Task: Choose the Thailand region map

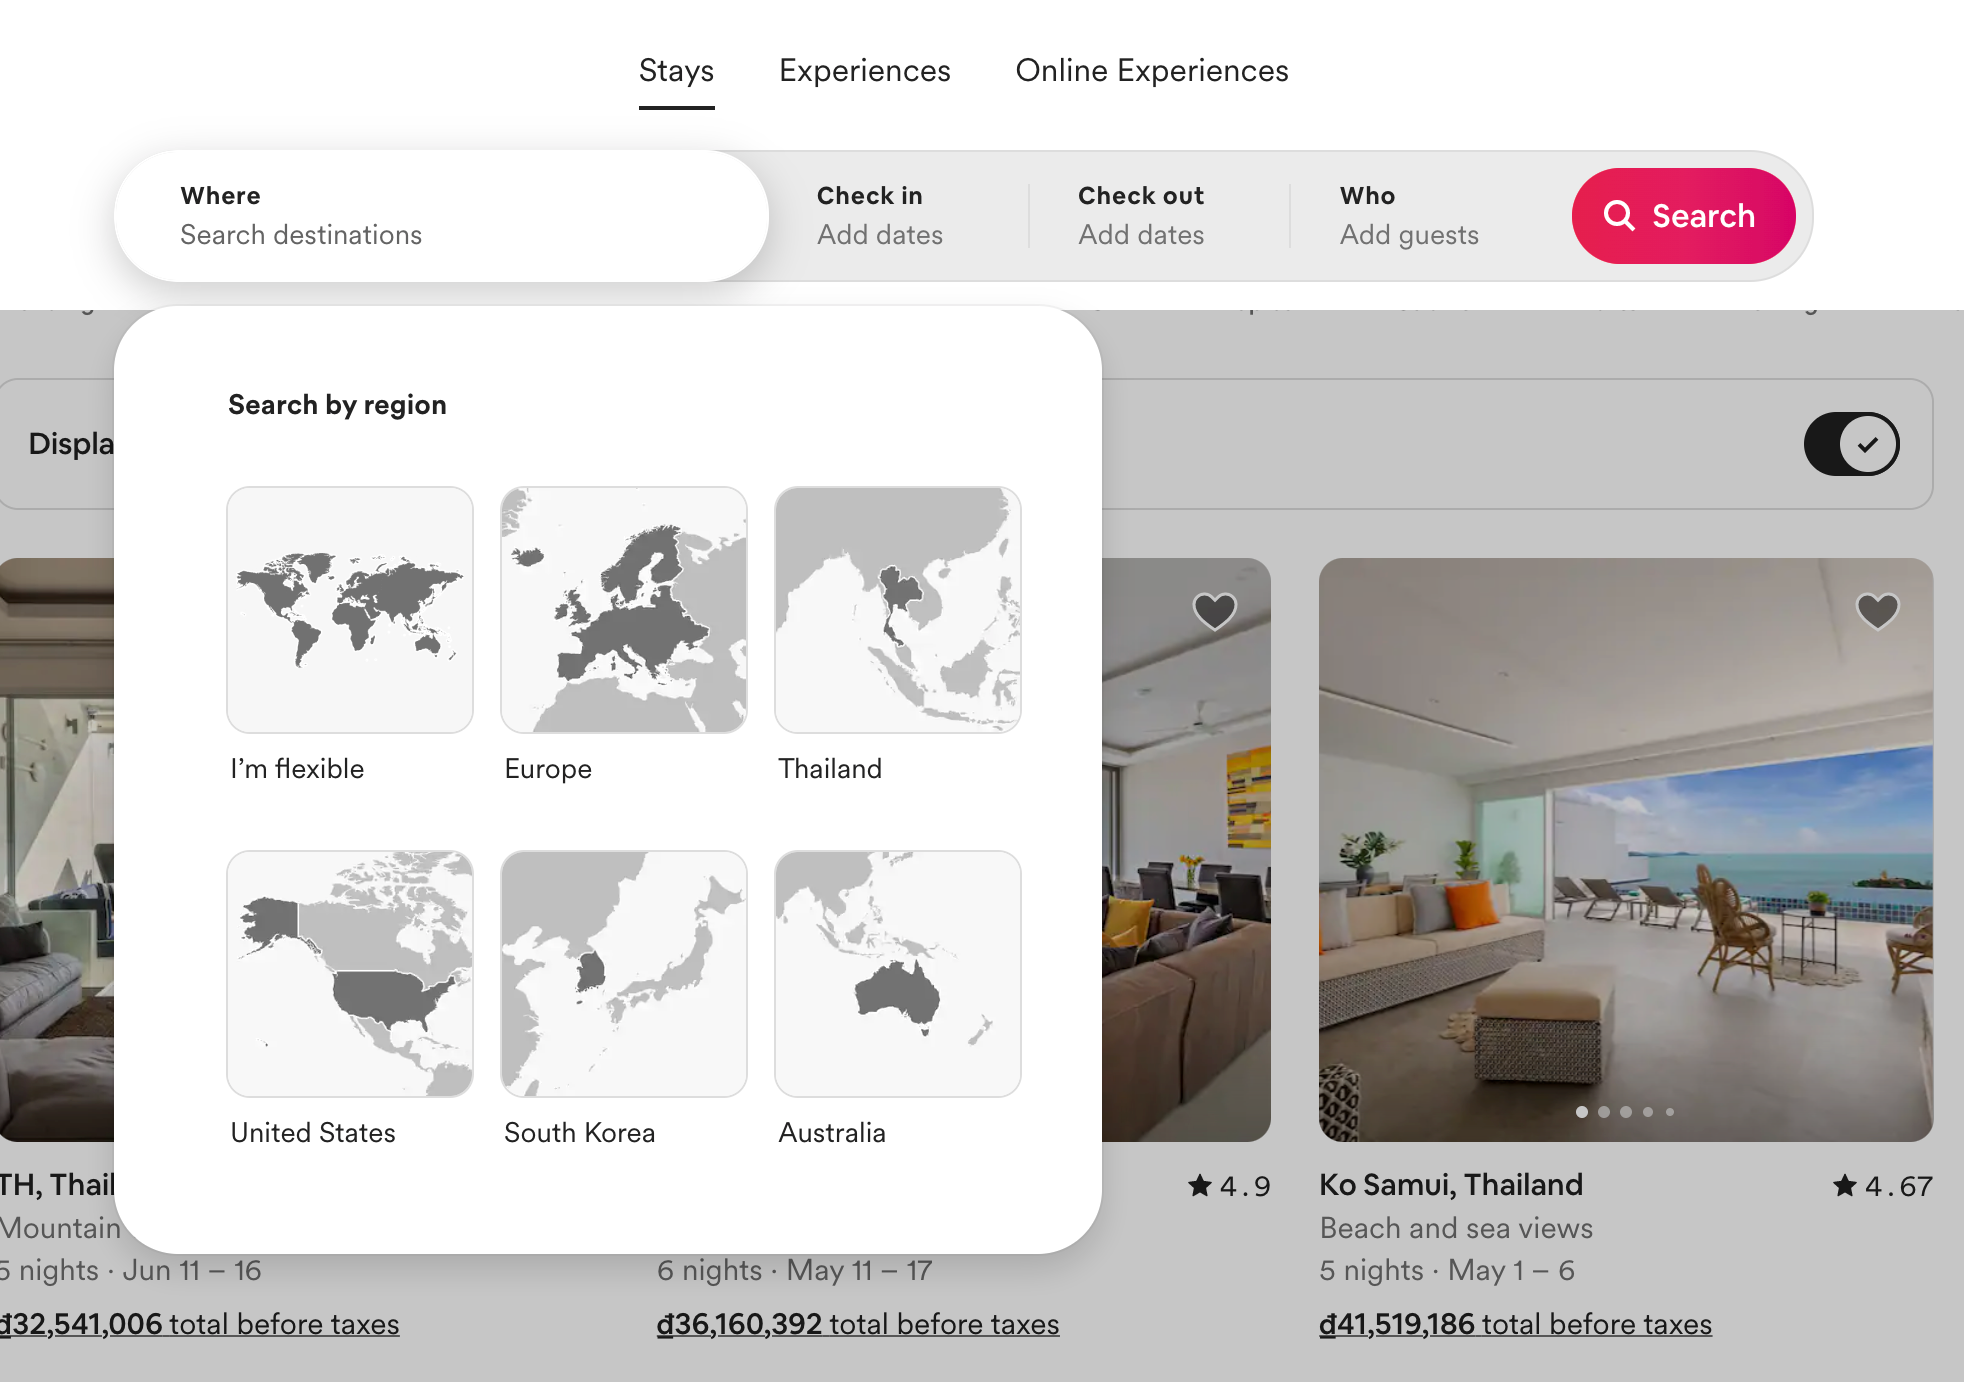Action: click(898, 610)
